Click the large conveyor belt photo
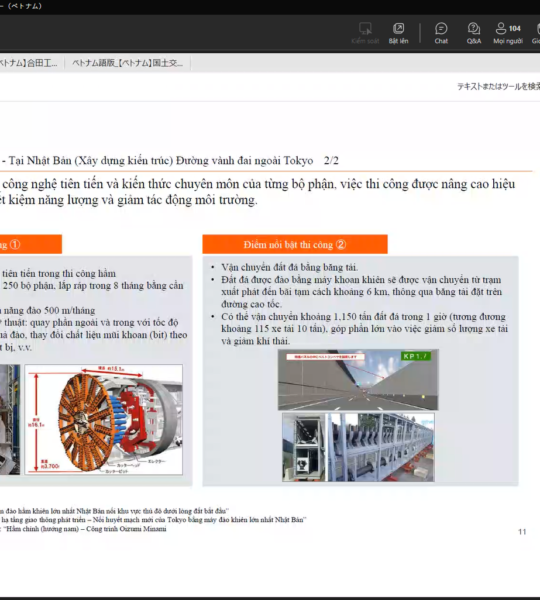The width and height of the screenshot is (540, 600). tap(381, 447)
